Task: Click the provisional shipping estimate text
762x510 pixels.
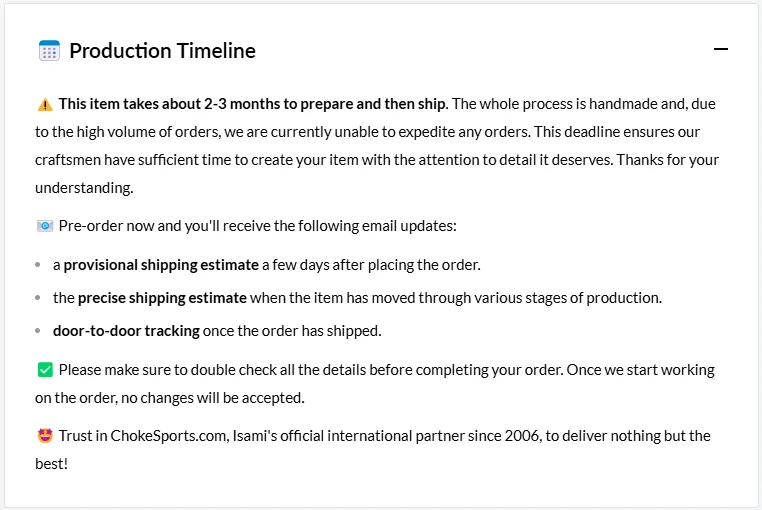Action: 161,265
